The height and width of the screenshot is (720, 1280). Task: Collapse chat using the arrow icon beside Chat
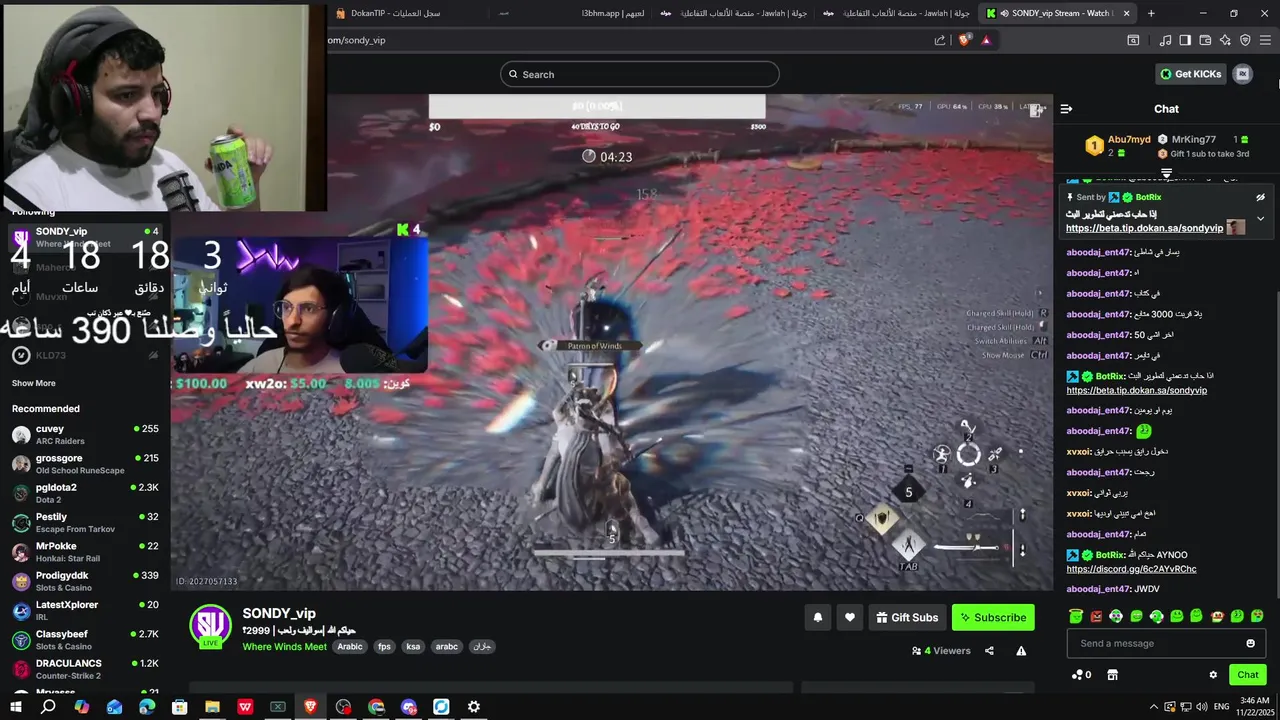pos(1066,109)
